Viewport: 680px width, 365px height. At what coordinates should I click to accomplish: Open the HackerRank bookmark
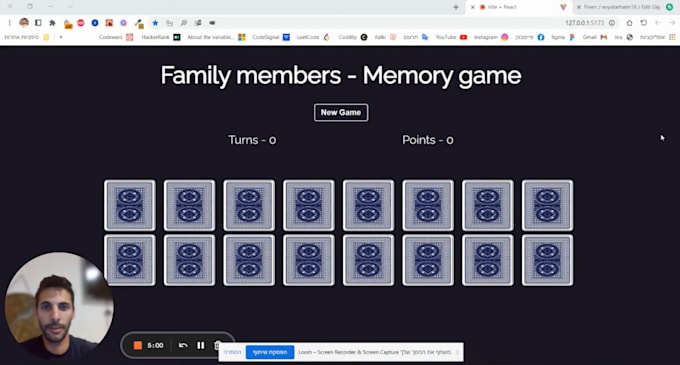160,37
